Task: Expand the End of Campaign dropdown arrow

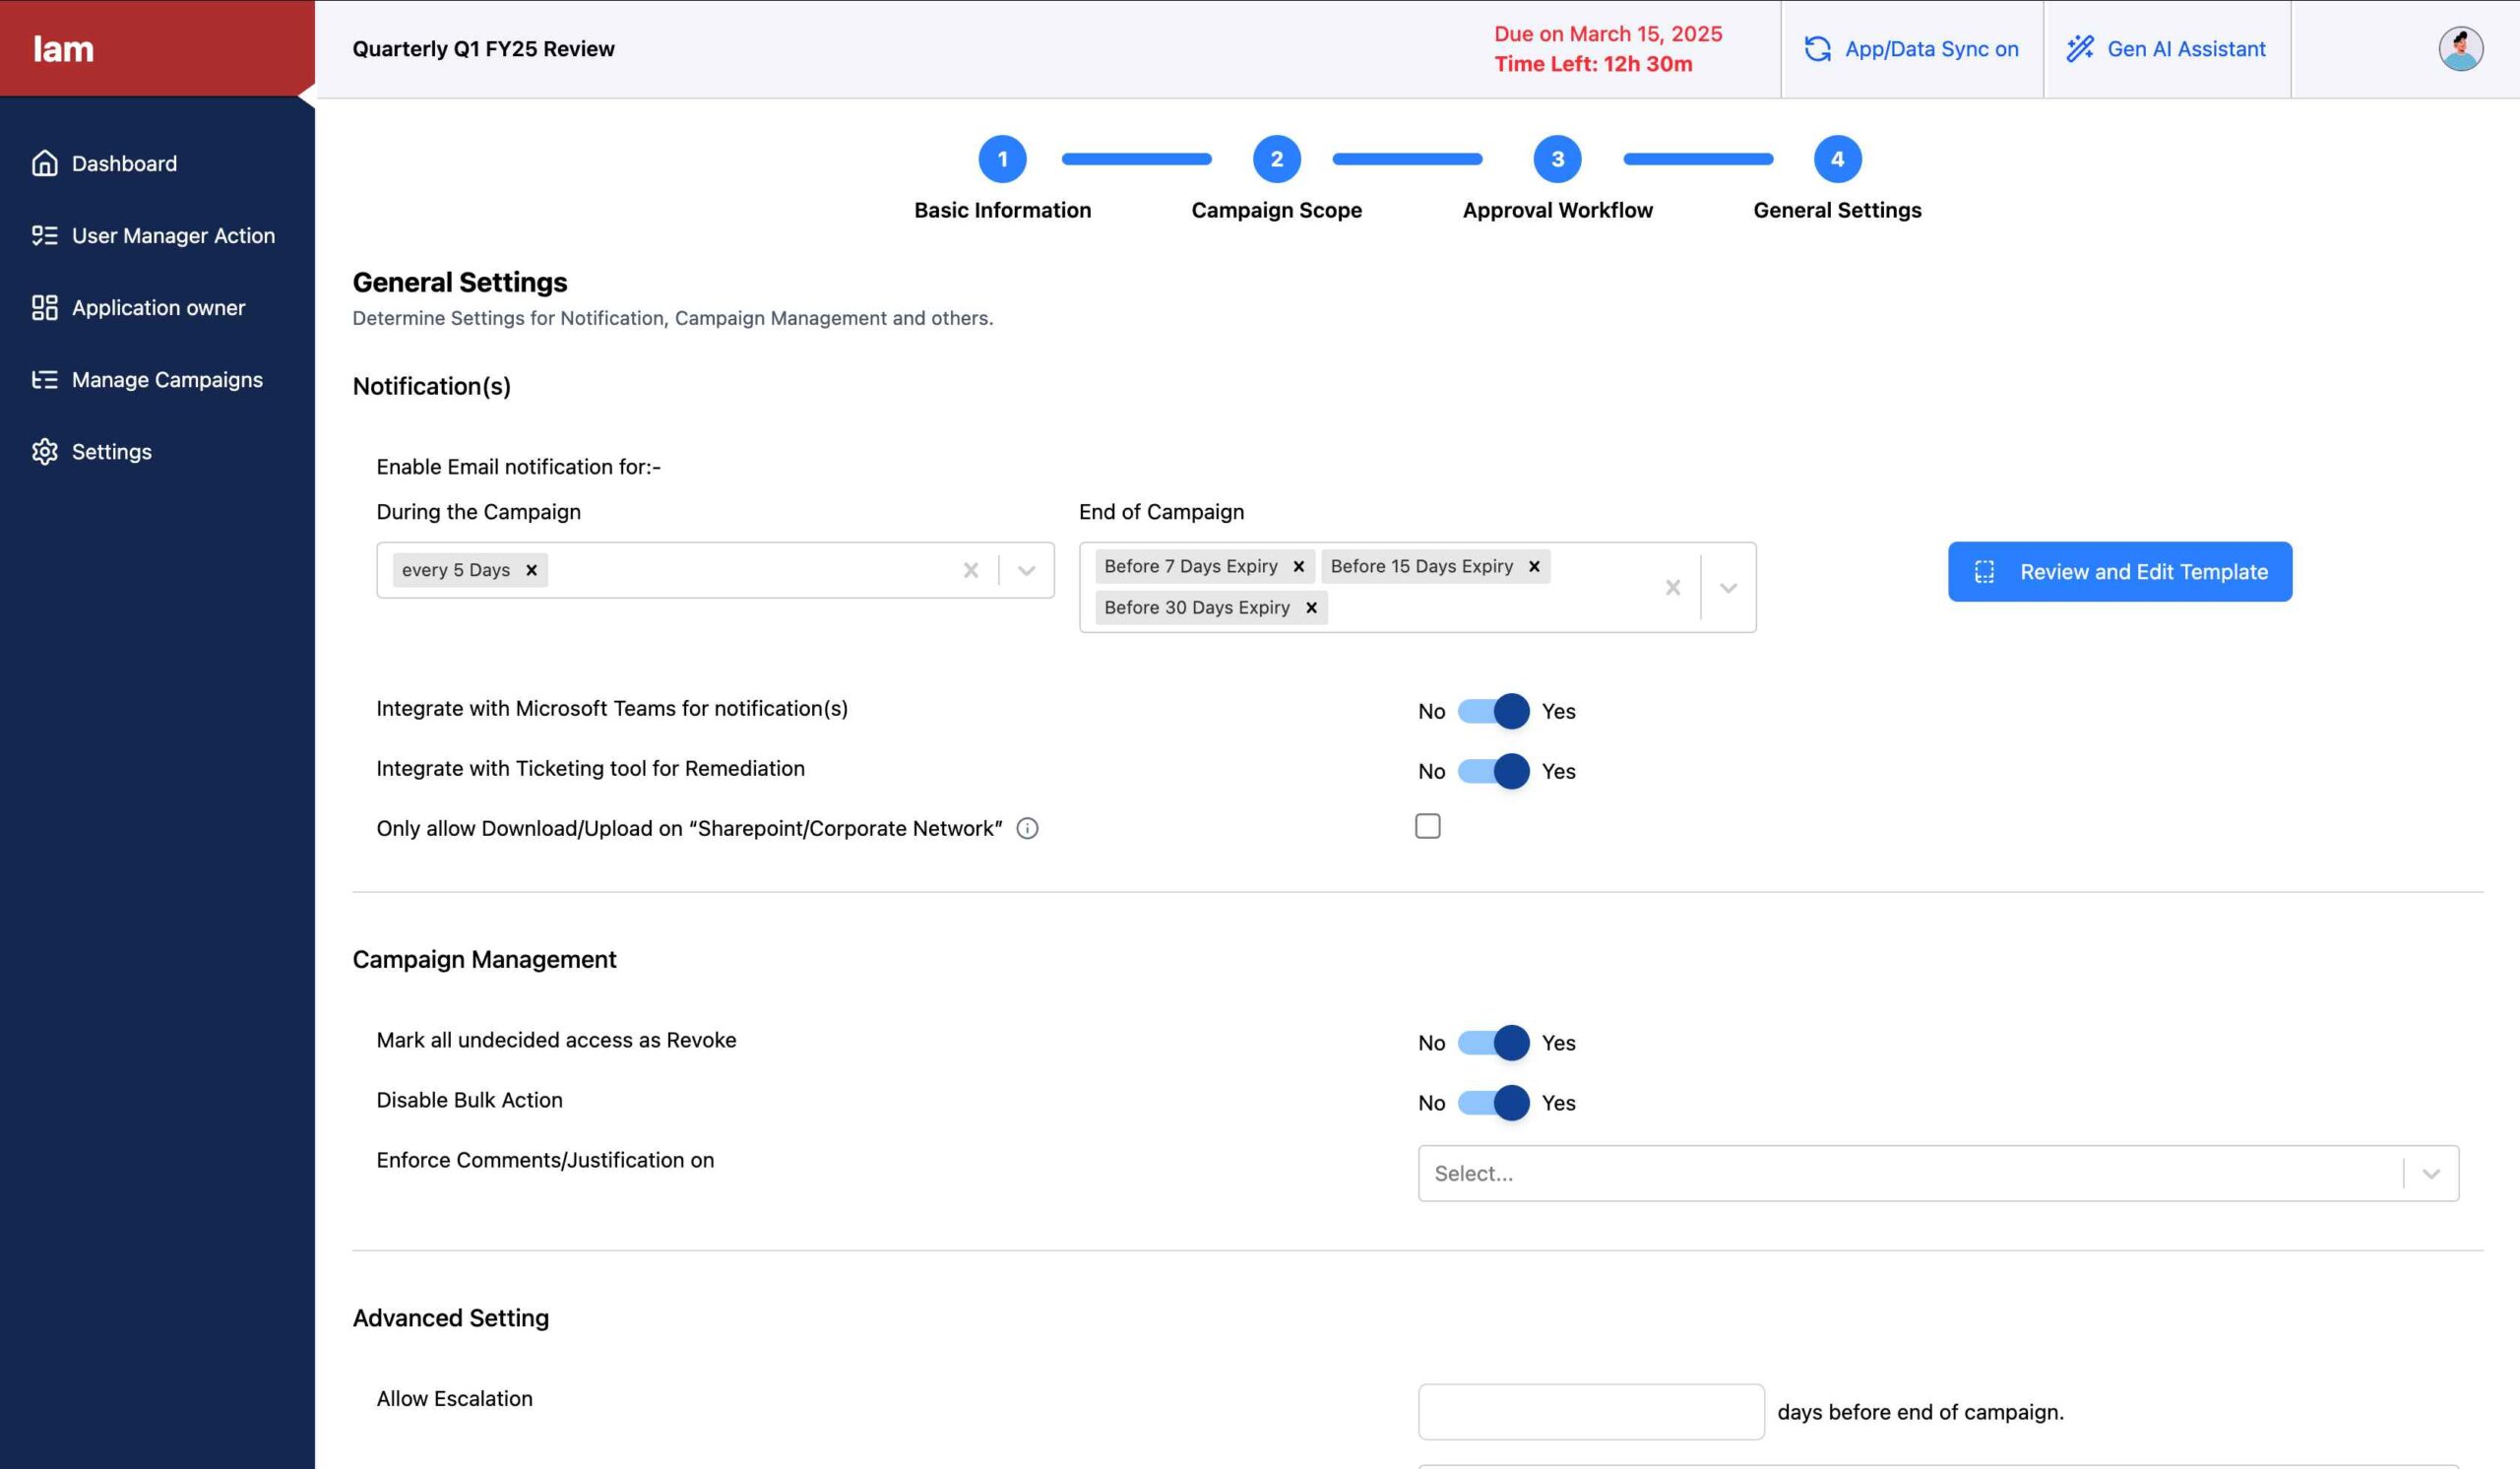Action: coord(1728,587)
